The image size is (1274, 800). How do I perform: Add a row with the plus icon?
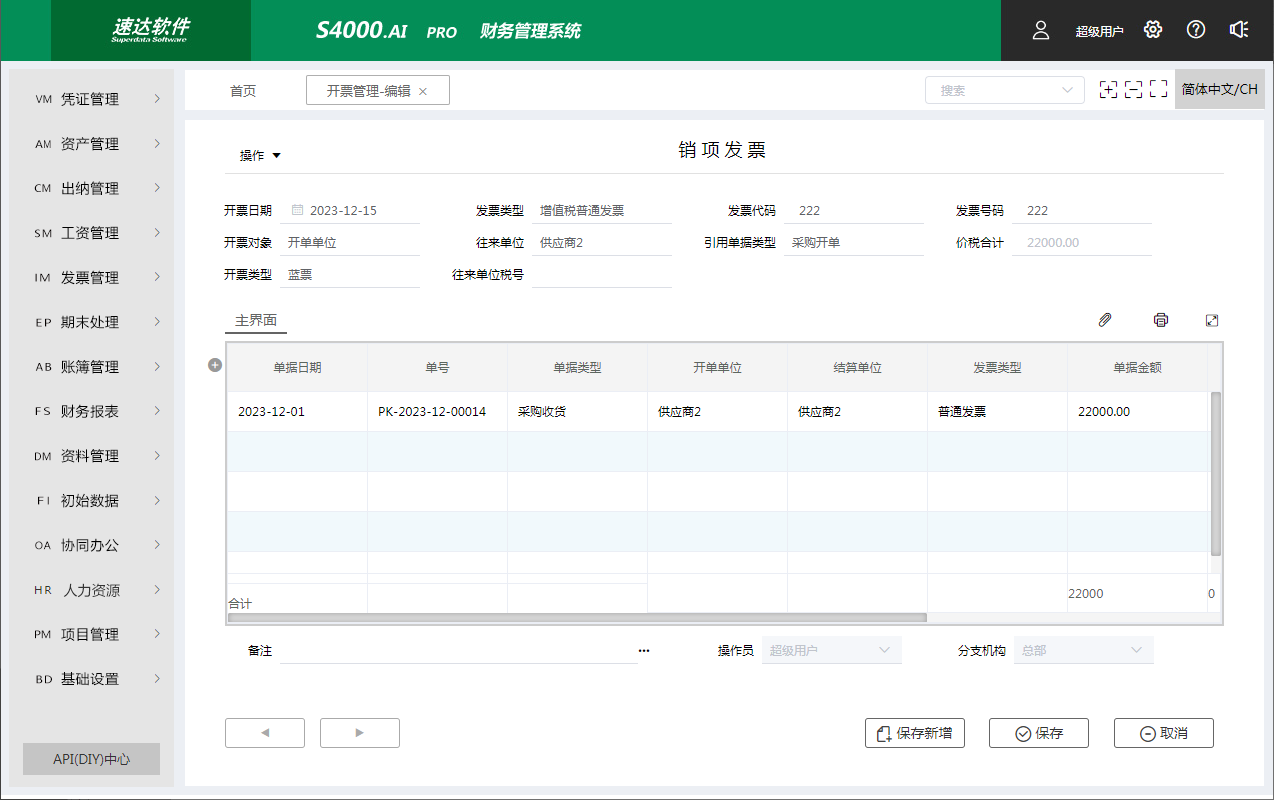coord(214,366)
